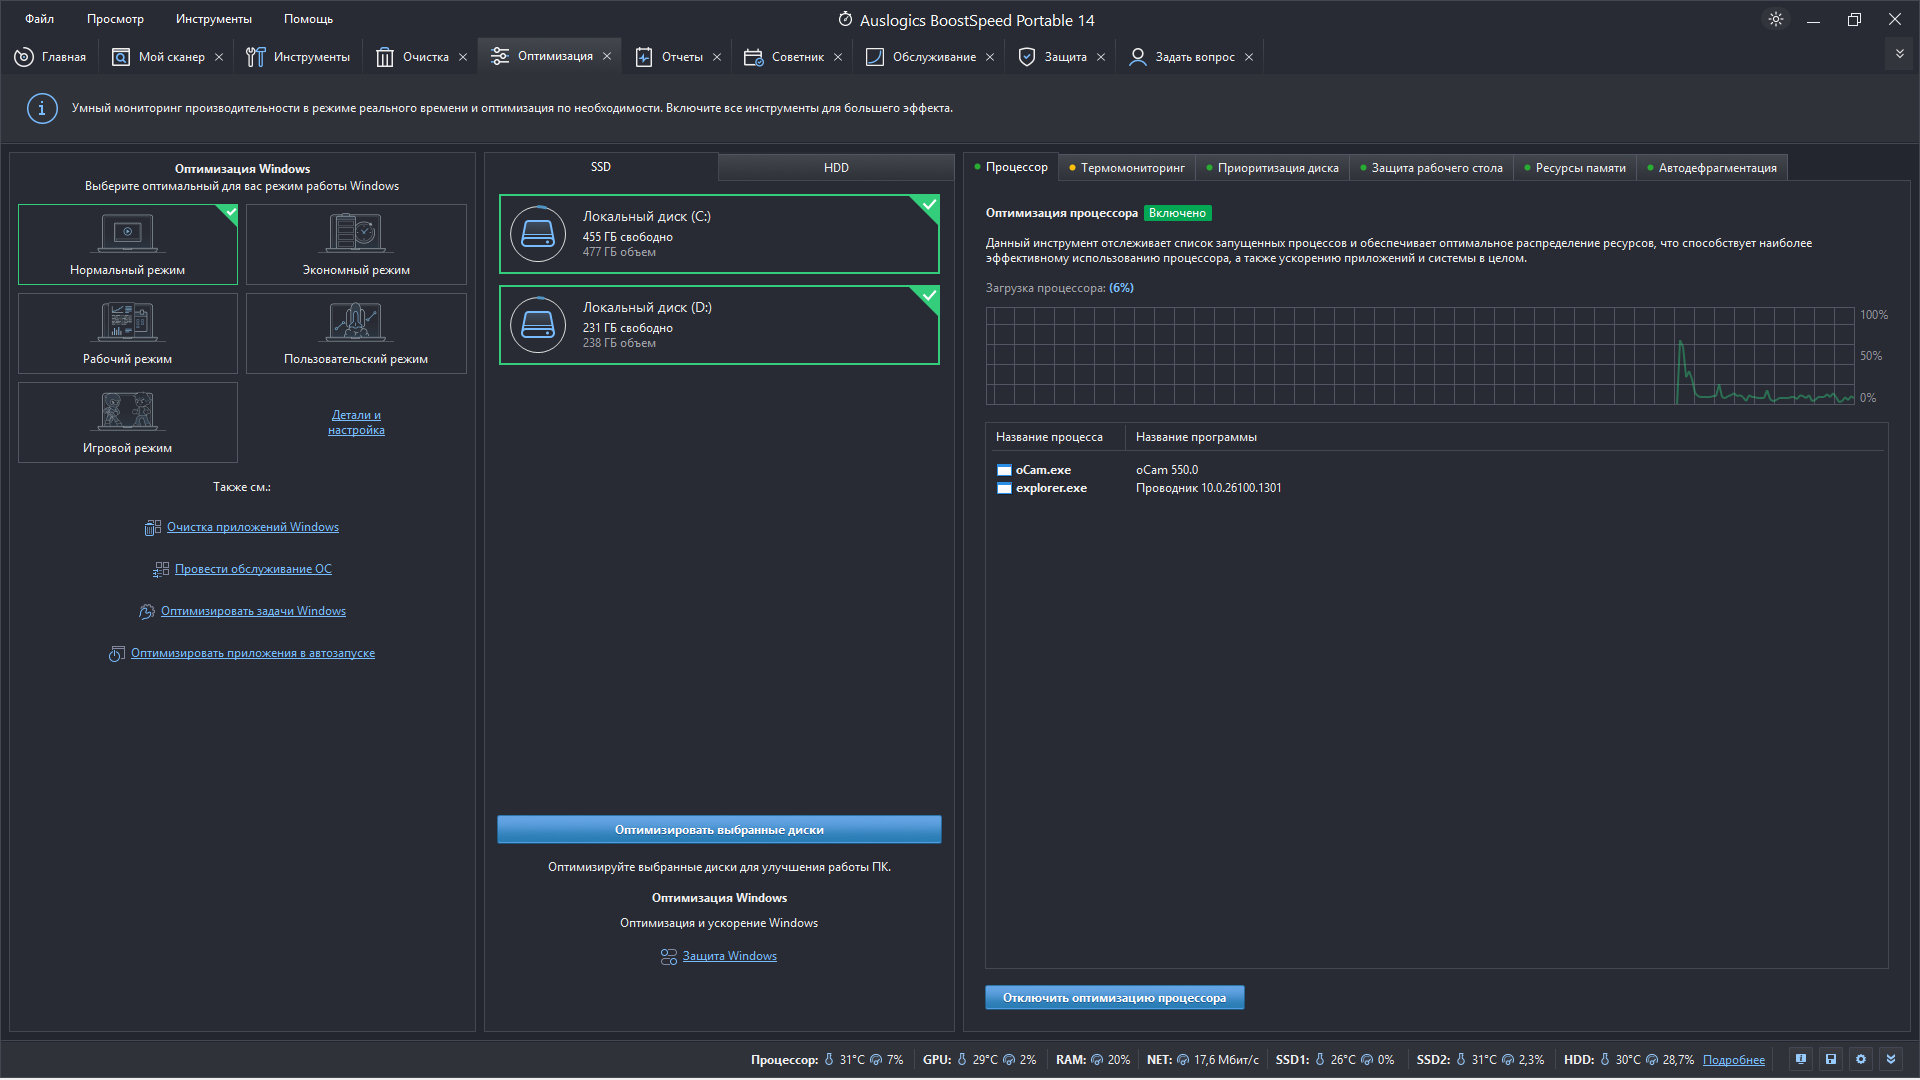Toggle selection of Локальный диск (D:)
This screenshot has width=1920, height=1080.
point(719,325)
